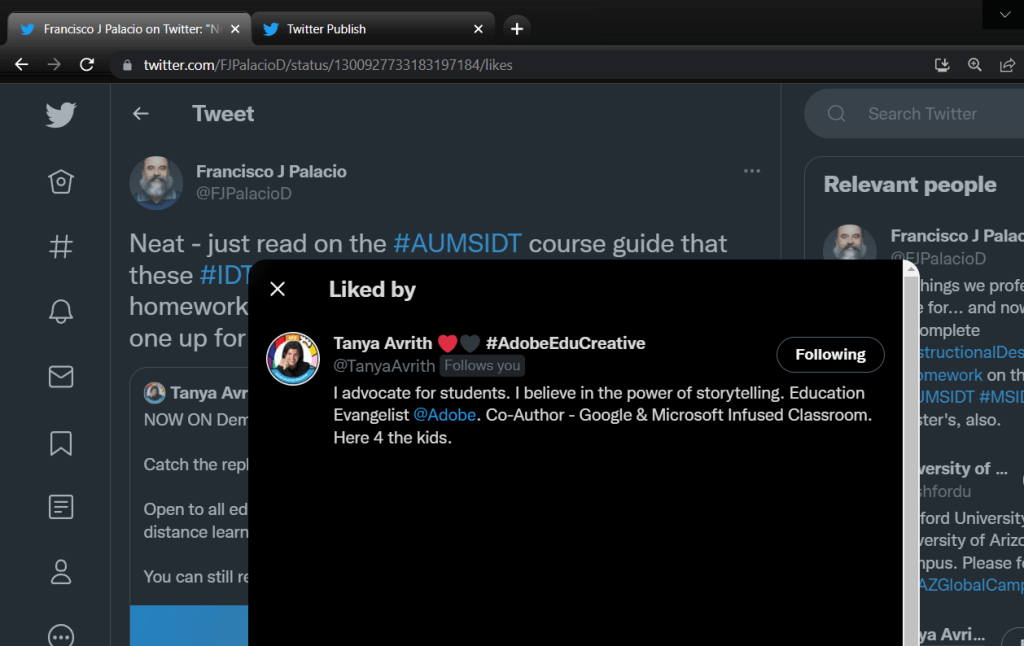Open the Explore hashtag icon
This screenshot has height=646, width=1024.
61,247
